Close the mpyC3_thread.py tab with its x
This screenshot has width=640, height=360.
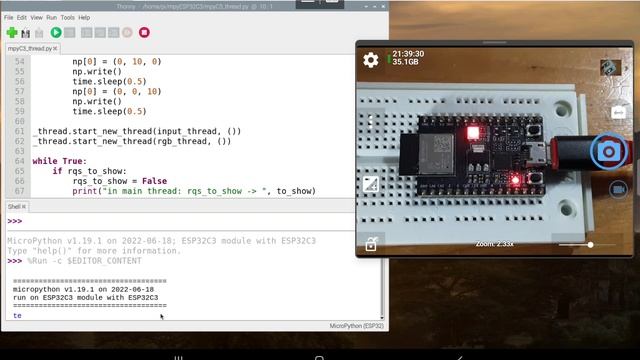point(55,49)
